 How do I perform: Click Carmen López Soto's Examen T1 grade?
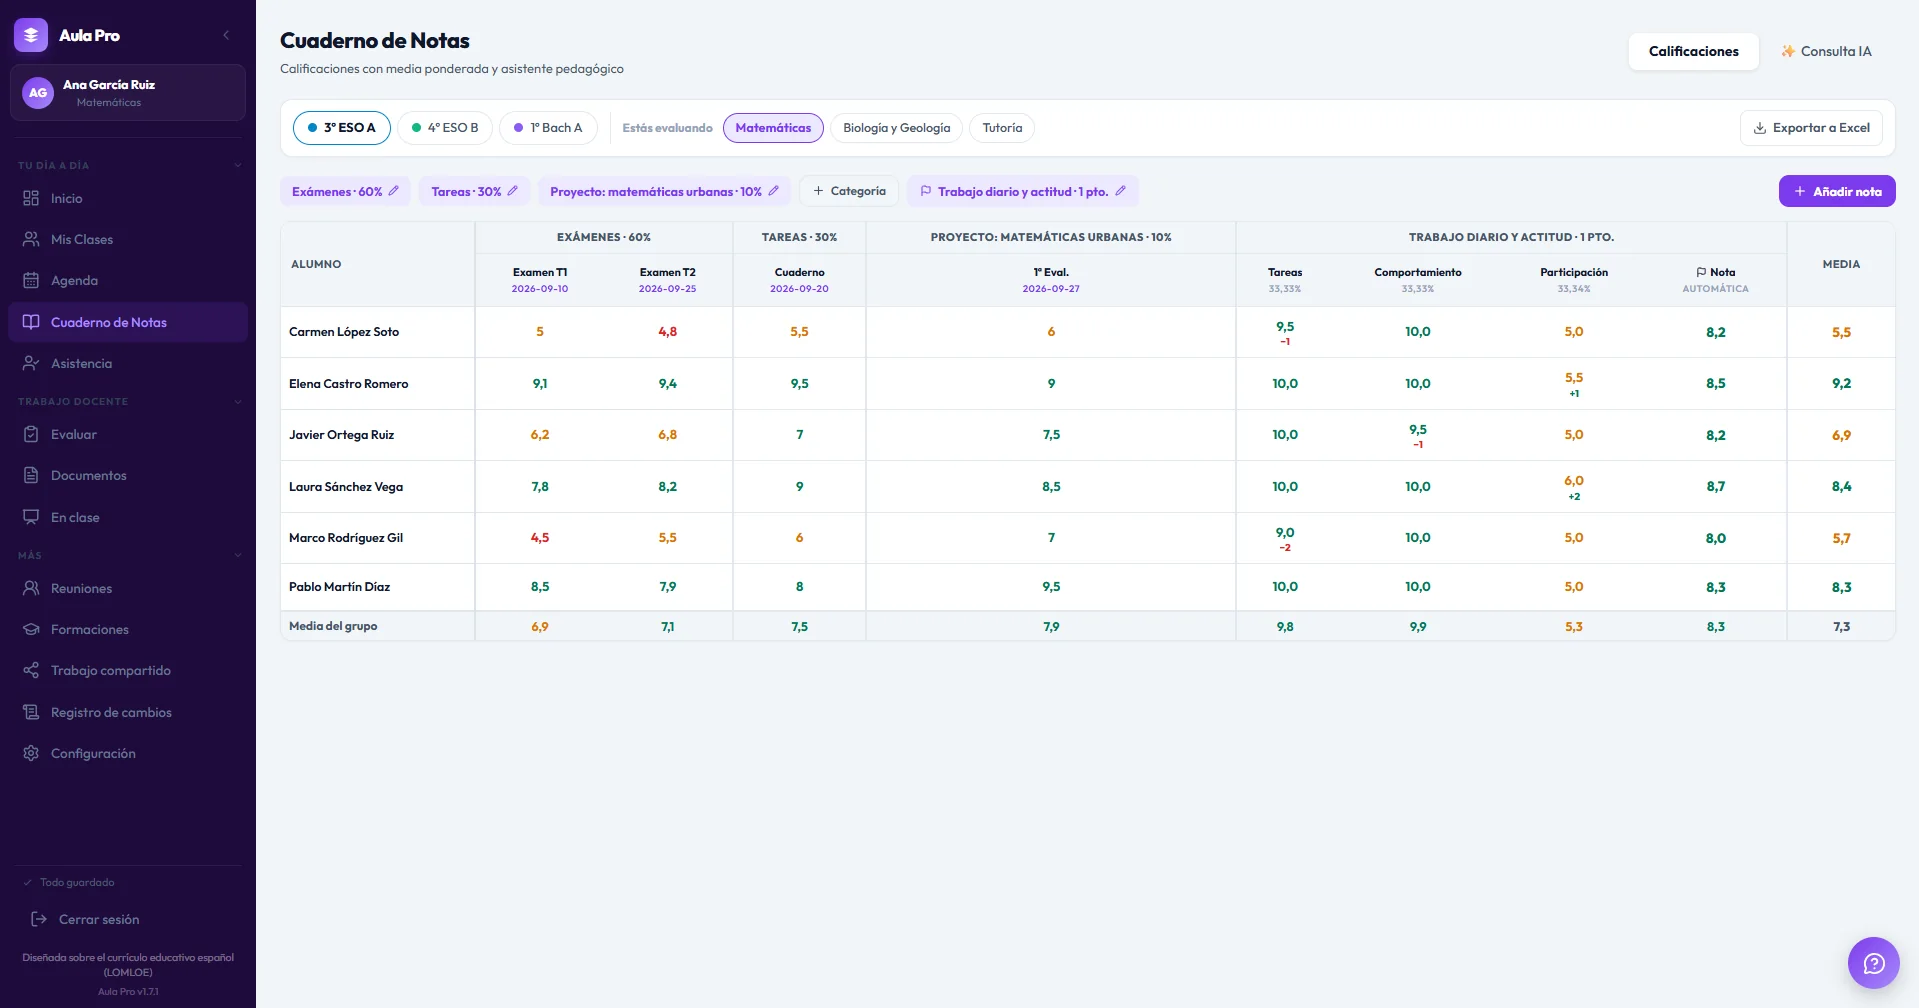(x=540, y=332)
